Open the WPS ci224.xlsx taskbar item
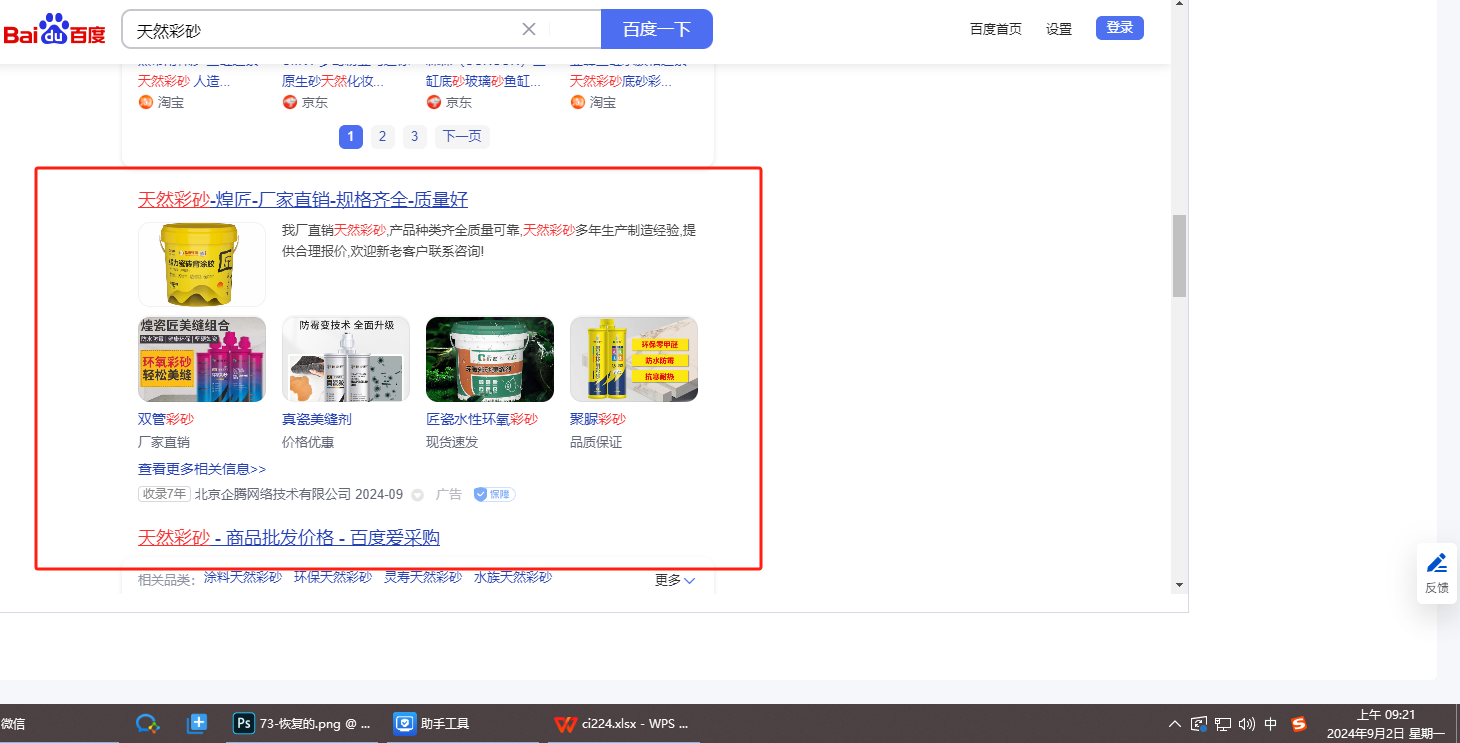The image size is (1460, 743). pos(623,724)
